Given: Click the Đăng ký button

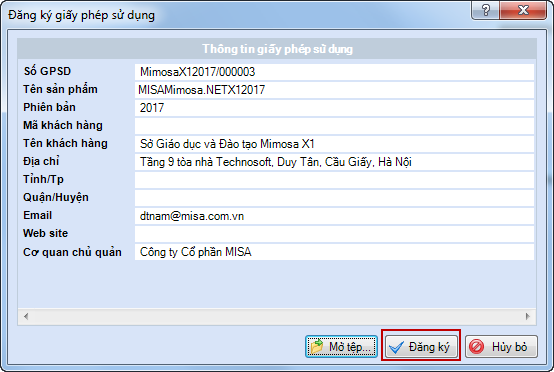Looking at the screenshot, I should click(x=421, y=347).
